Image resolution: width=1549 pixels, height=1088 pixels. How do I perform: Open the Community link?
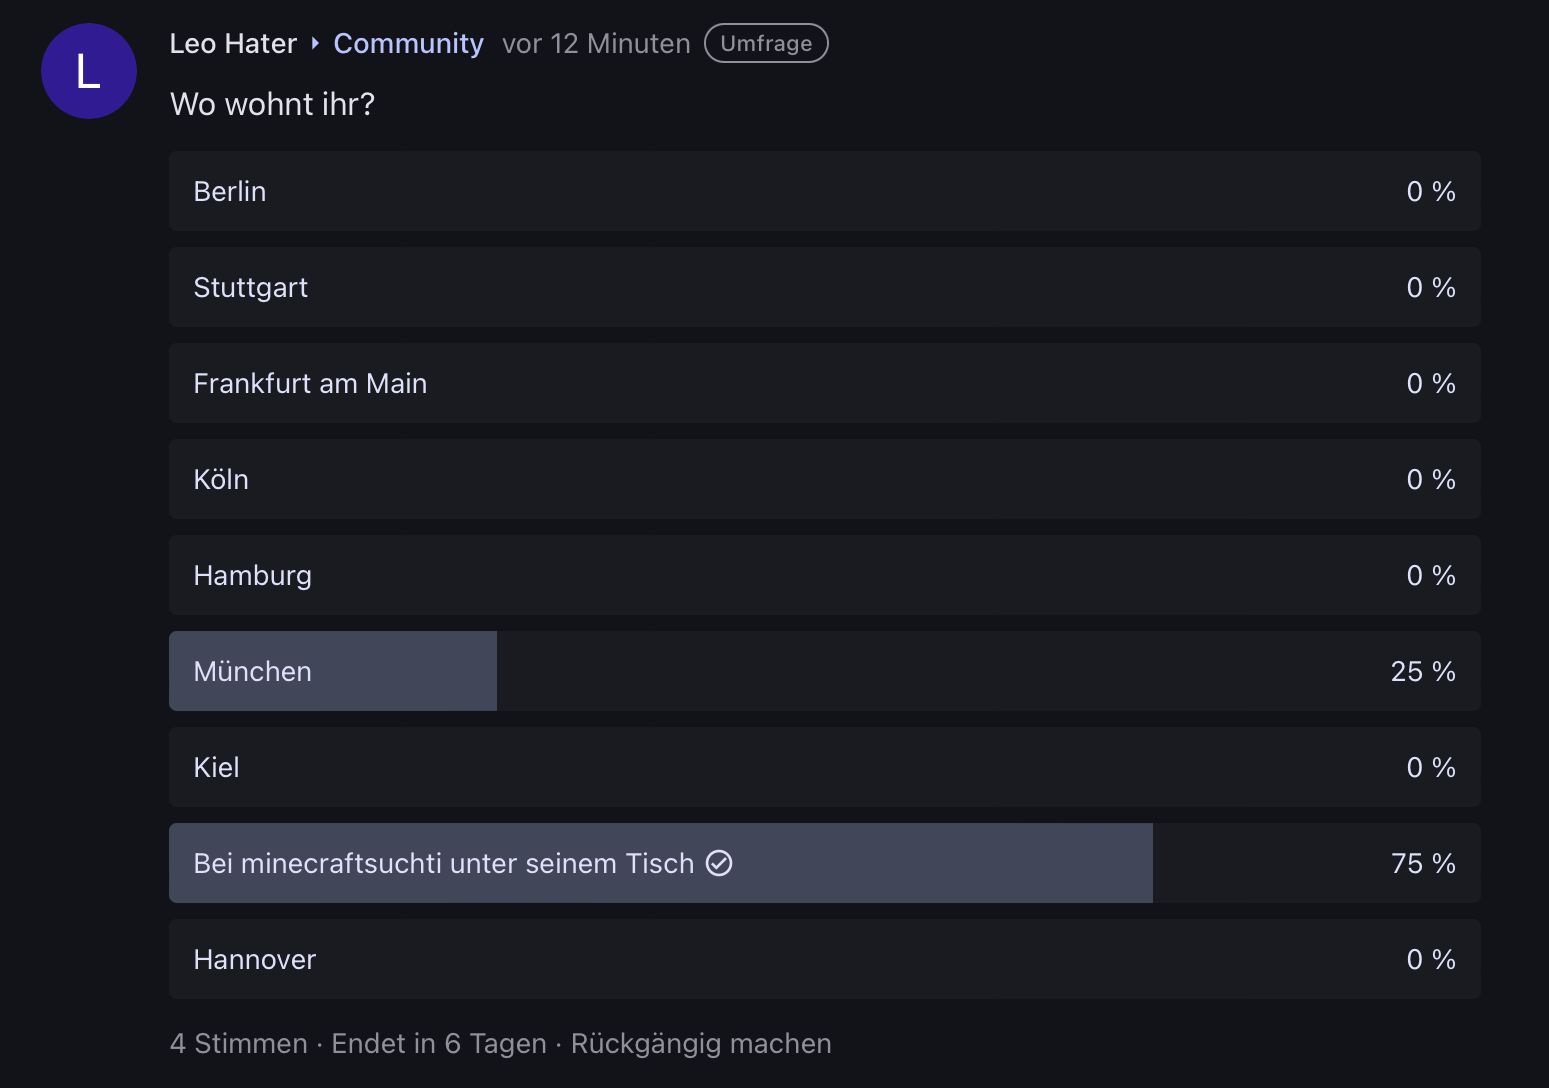(408, 43)
